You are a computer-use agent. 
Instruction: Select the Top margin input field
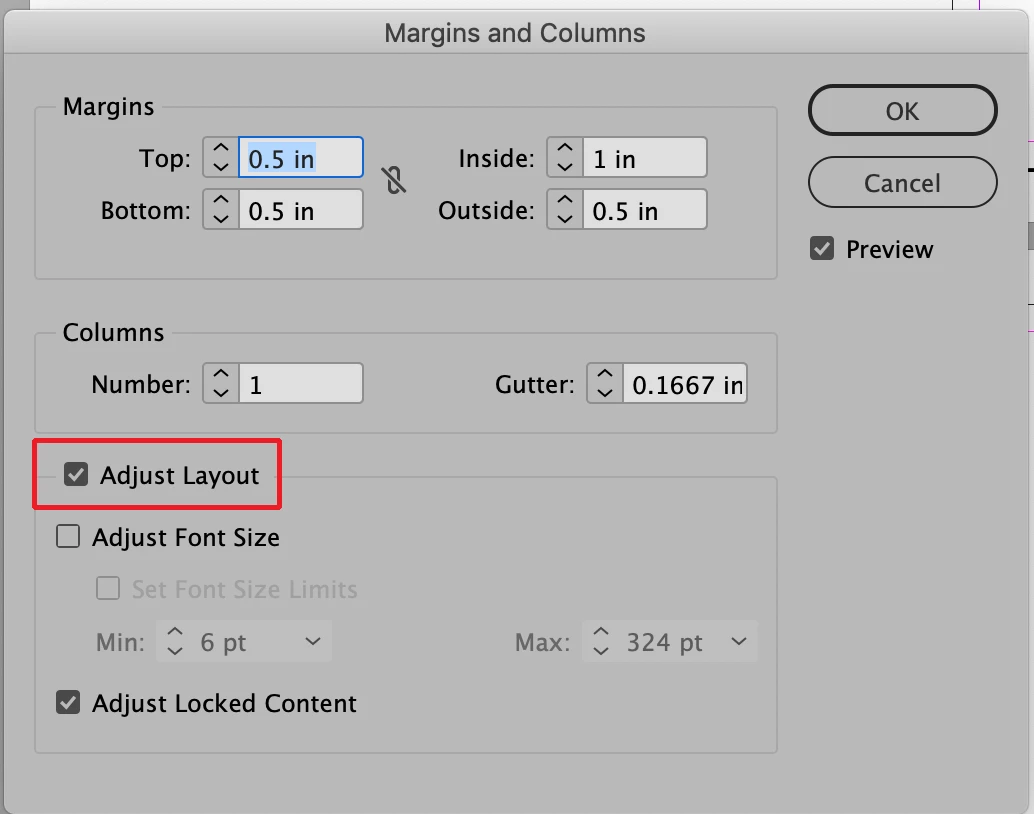(301, 158)
